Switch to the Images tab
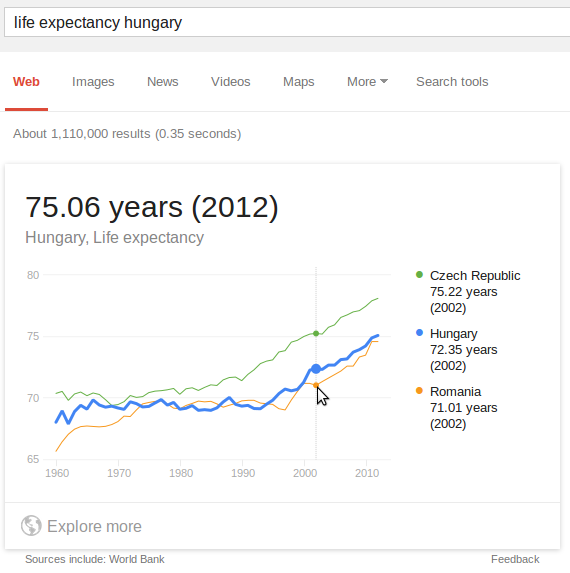 pos(93,81)
